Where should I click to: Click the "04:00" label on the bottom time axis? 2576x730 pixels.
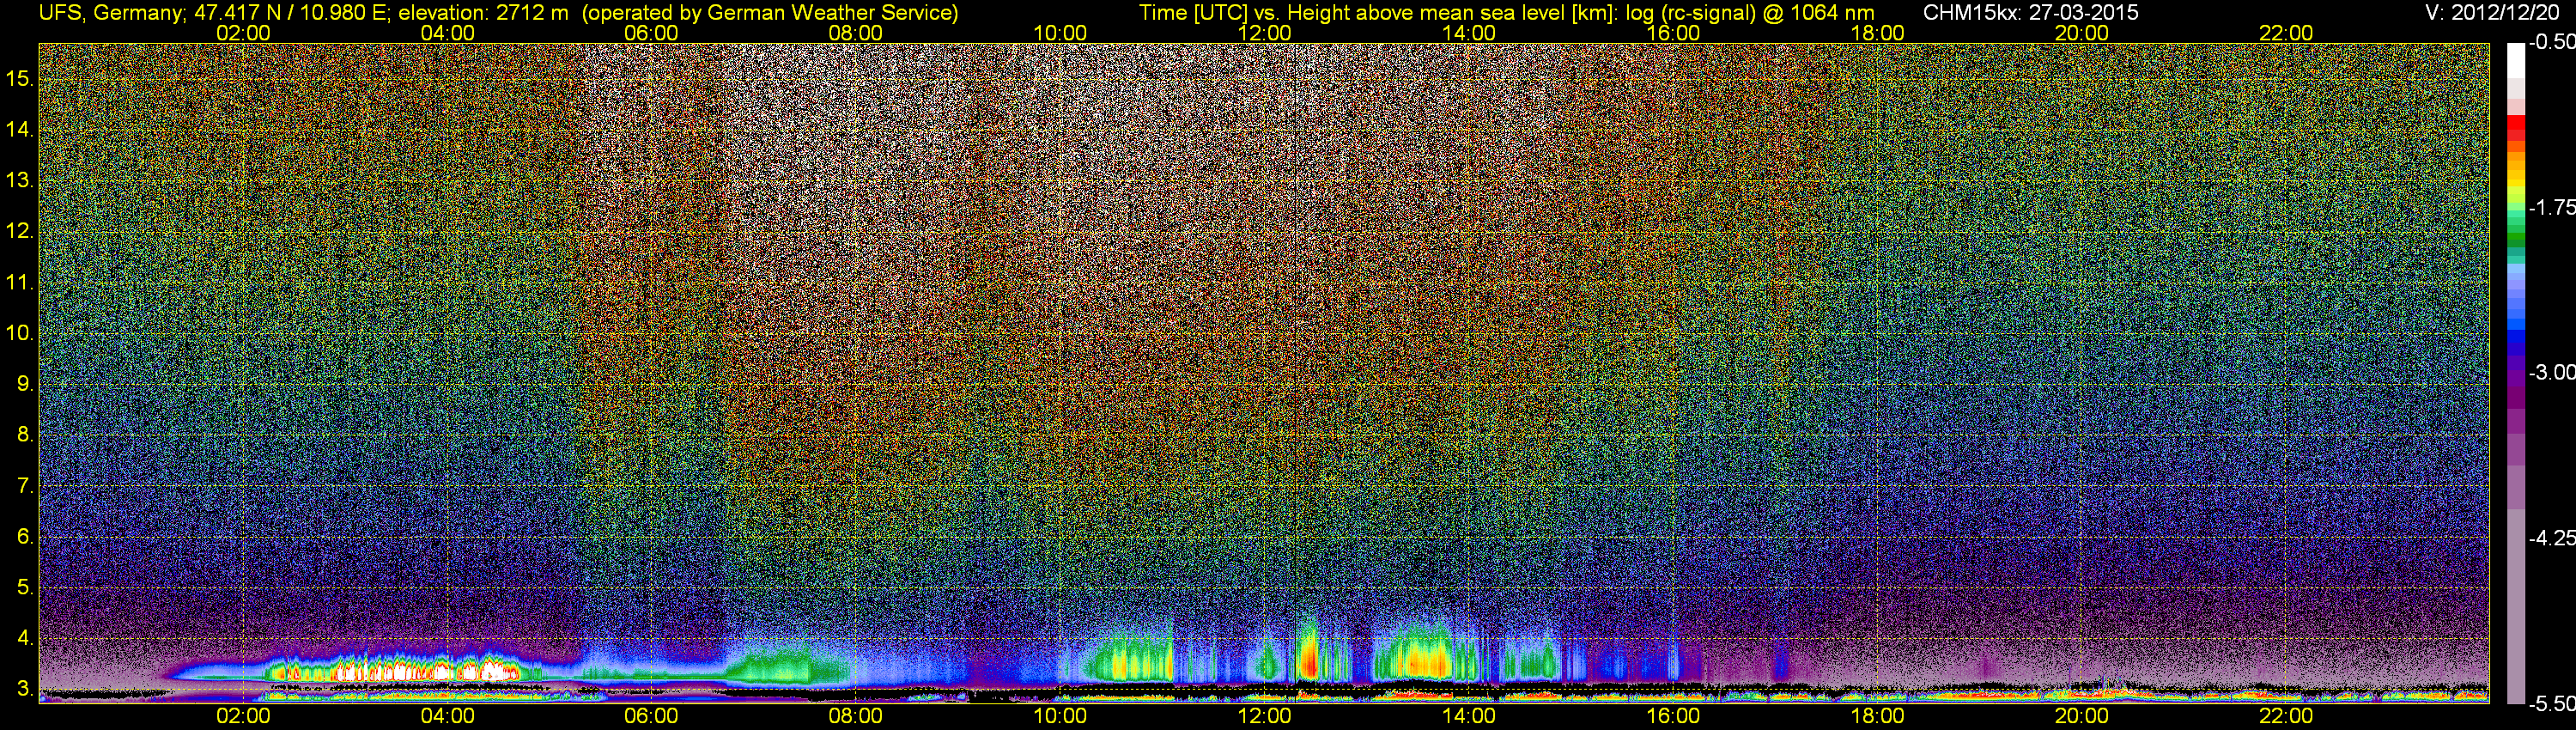click(x=447, y=716)
